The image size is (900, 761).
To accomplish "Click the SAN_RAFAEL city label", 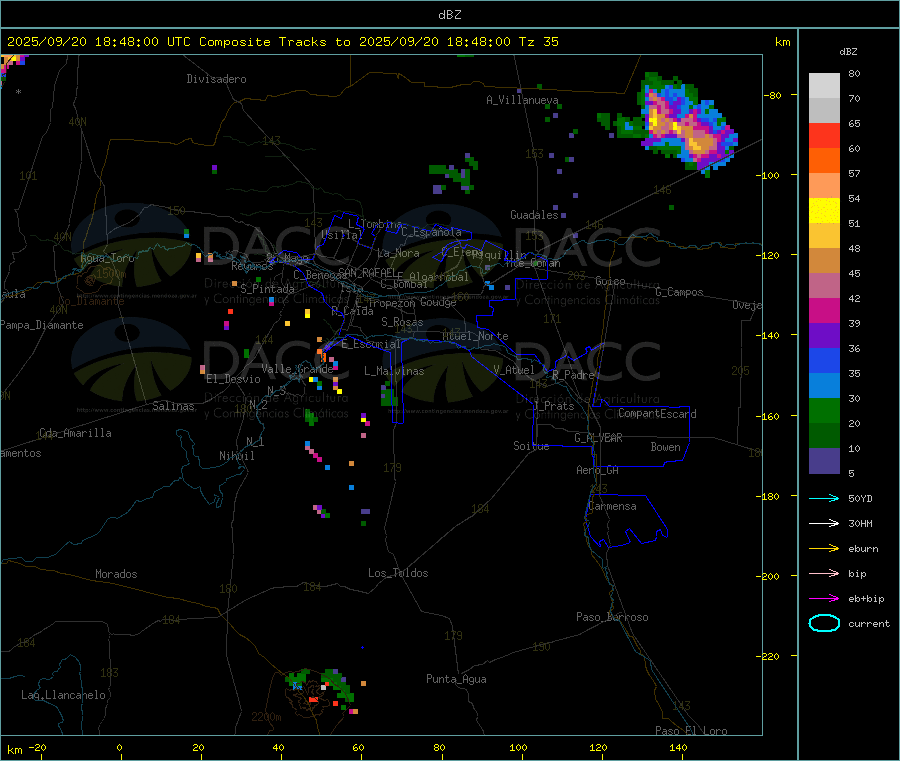I will tap(367, 272).
